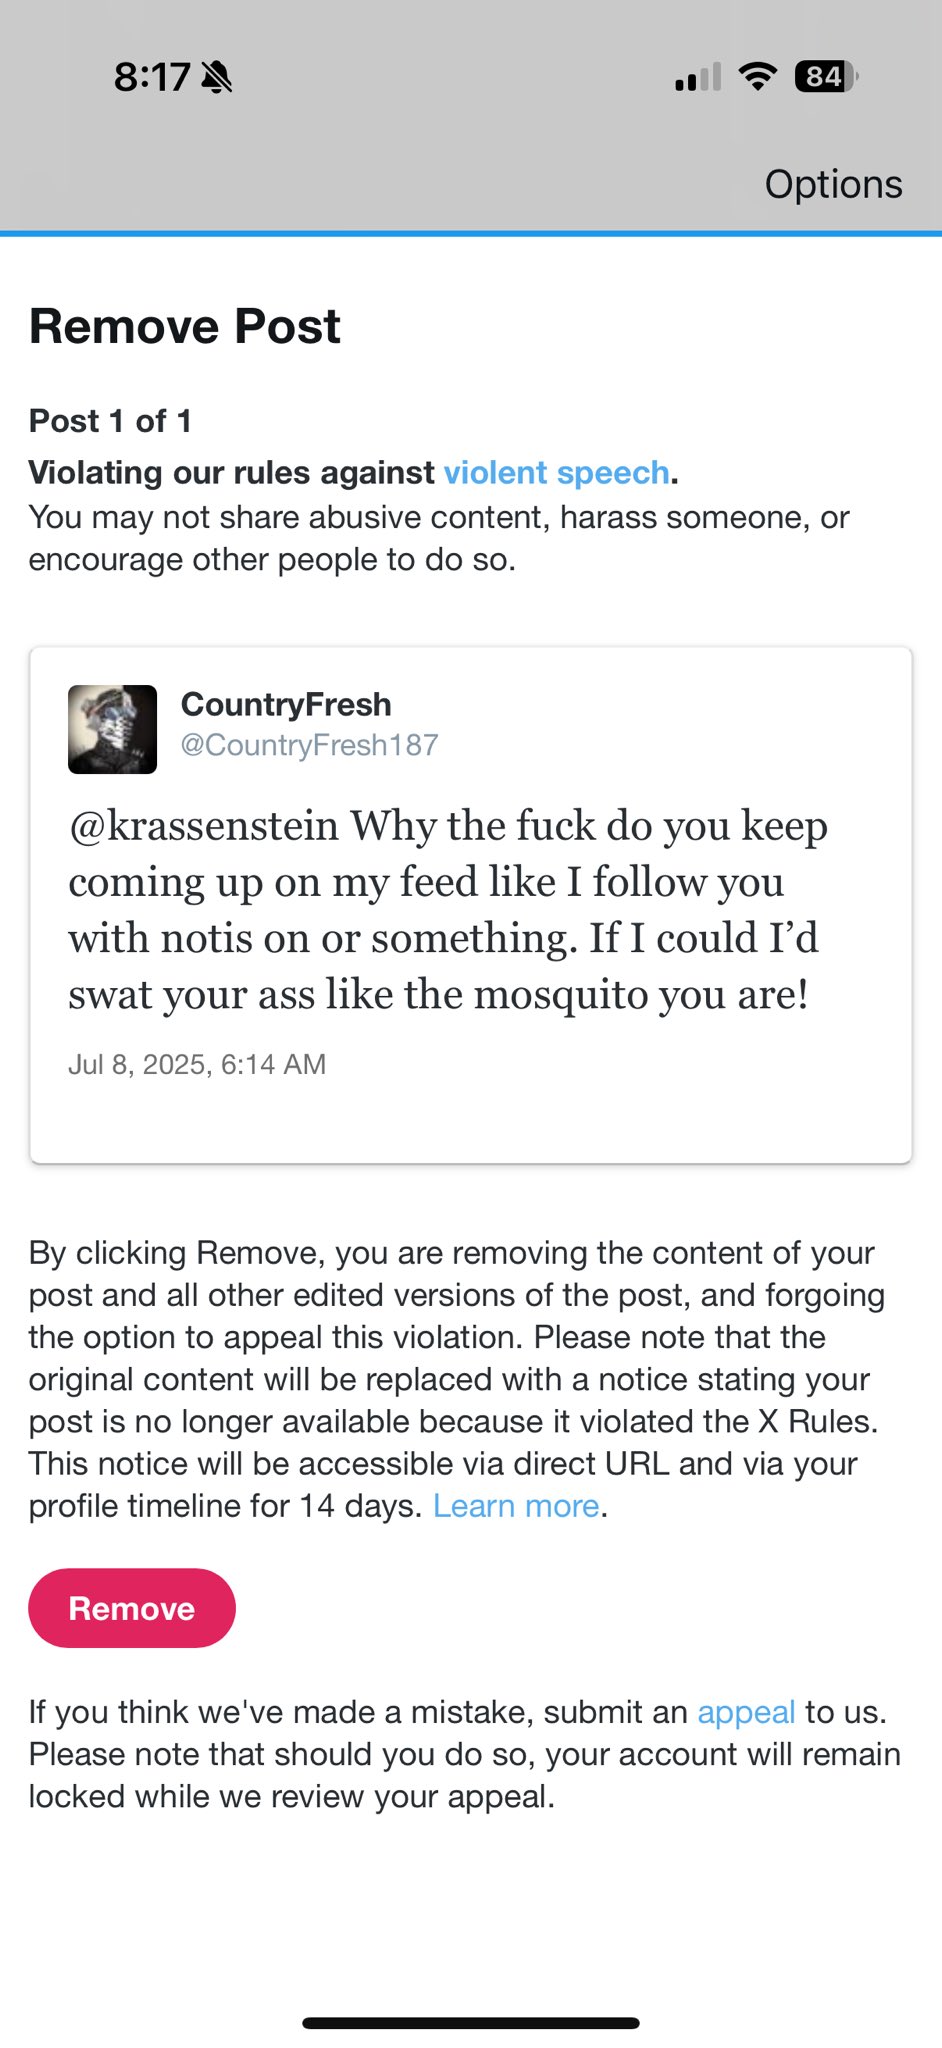Open the Options menu
Viewport: 942px width, 2048px height.
[833, 185]
